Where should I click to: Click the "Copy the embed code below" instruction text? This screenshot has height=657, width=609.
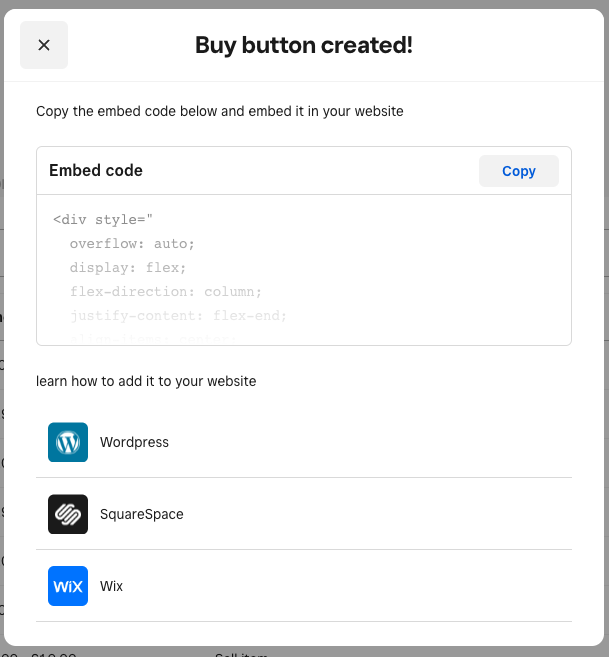pyautogui.click(x=220, y=111)
